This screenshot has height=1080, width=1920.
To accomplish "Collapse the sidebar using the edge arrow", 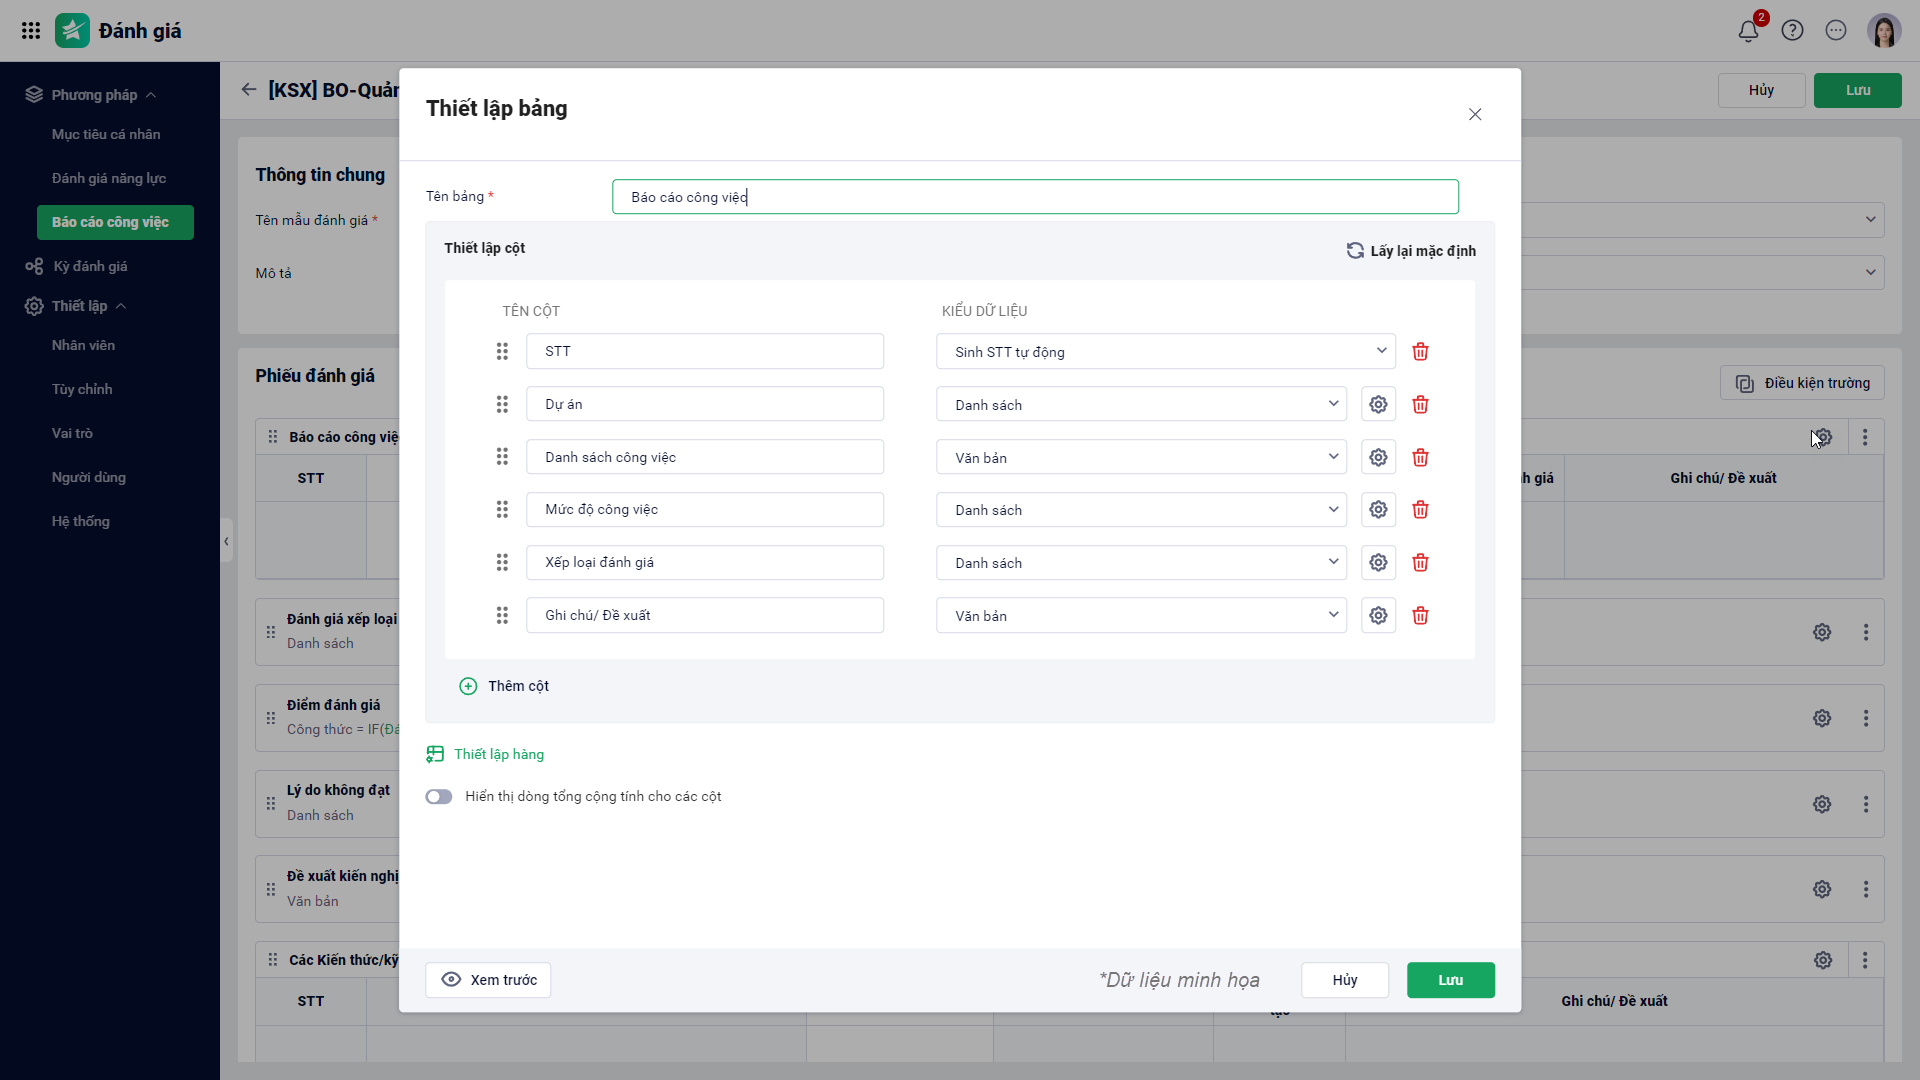I will coord(226,541).
